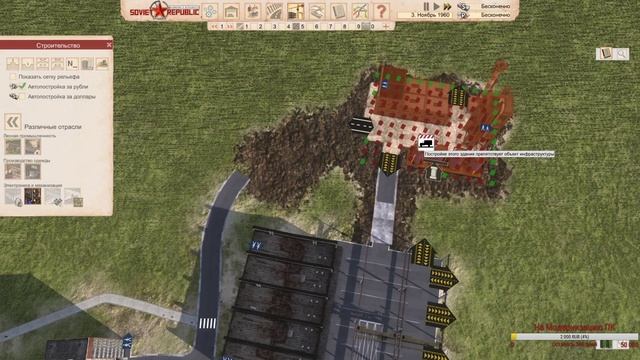The image size is (640, 360).
Task: Select the N_ naming tool icon
Action: point(72,64)
